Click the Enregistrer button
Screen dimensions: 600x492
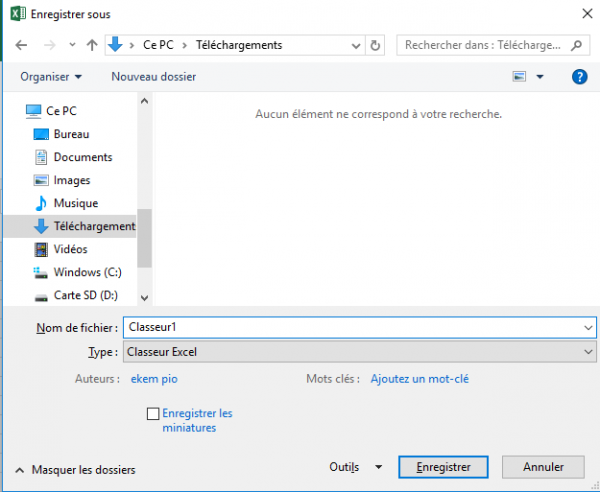(x=442, y=467)
